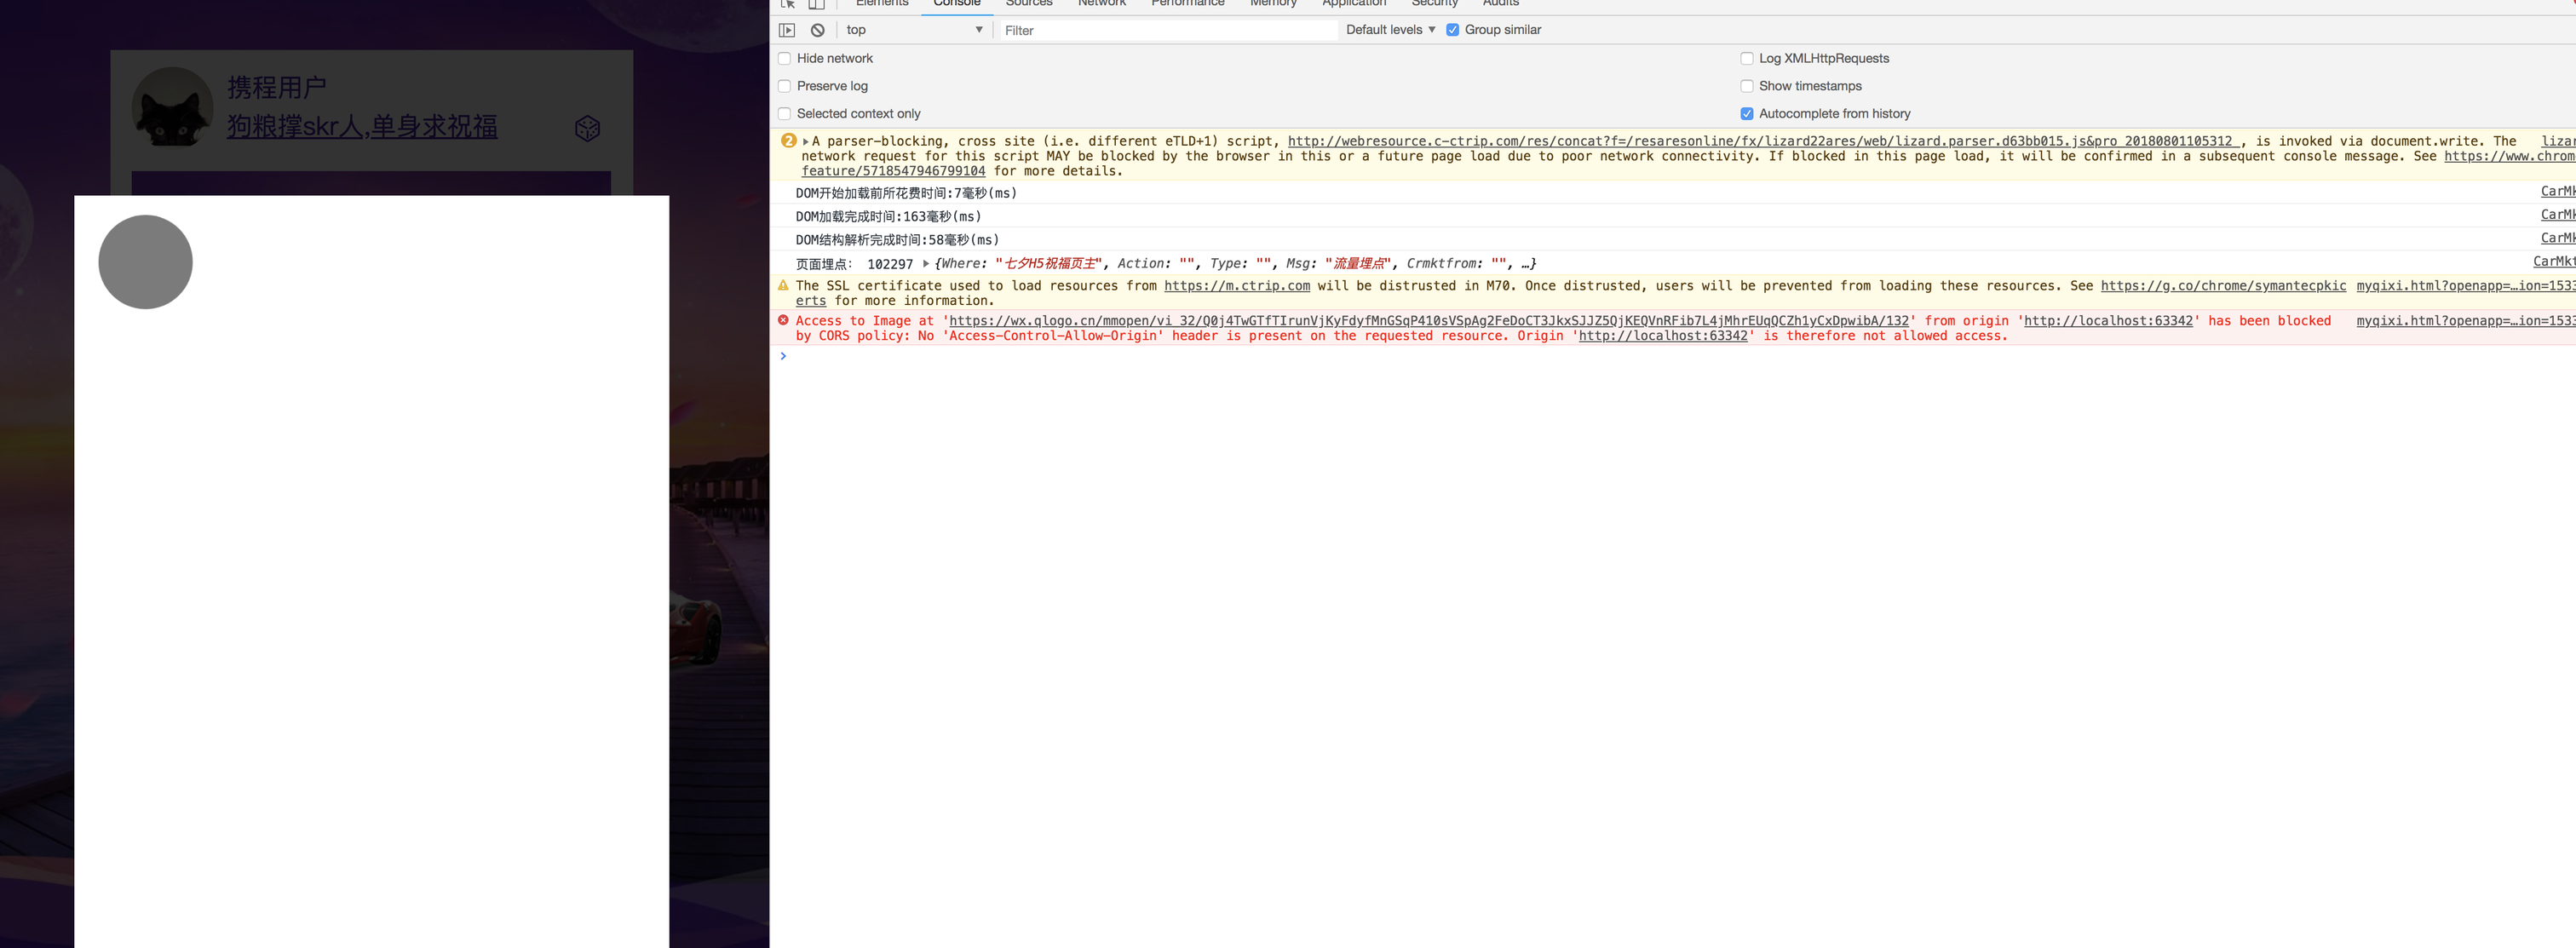This screenshot has height=948, width=2576.
Task: Click the red CORS error icon
Action: click(783, 320)
